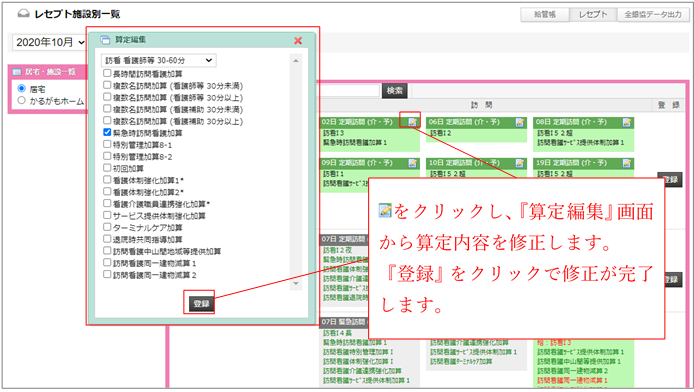Open edit icon on 09日 定期訪問 card
The height and width of the screenshot is (392, 694).
[413, 163]
